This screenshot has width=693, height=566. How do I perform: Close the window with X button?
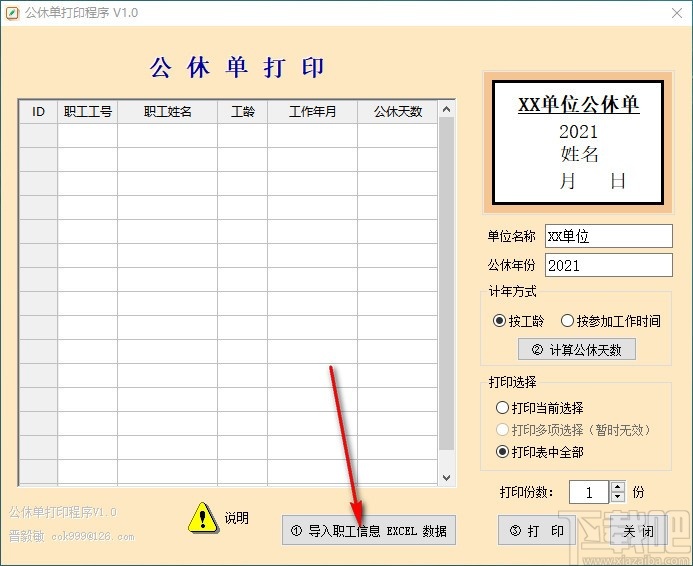[x=677, y=13]
